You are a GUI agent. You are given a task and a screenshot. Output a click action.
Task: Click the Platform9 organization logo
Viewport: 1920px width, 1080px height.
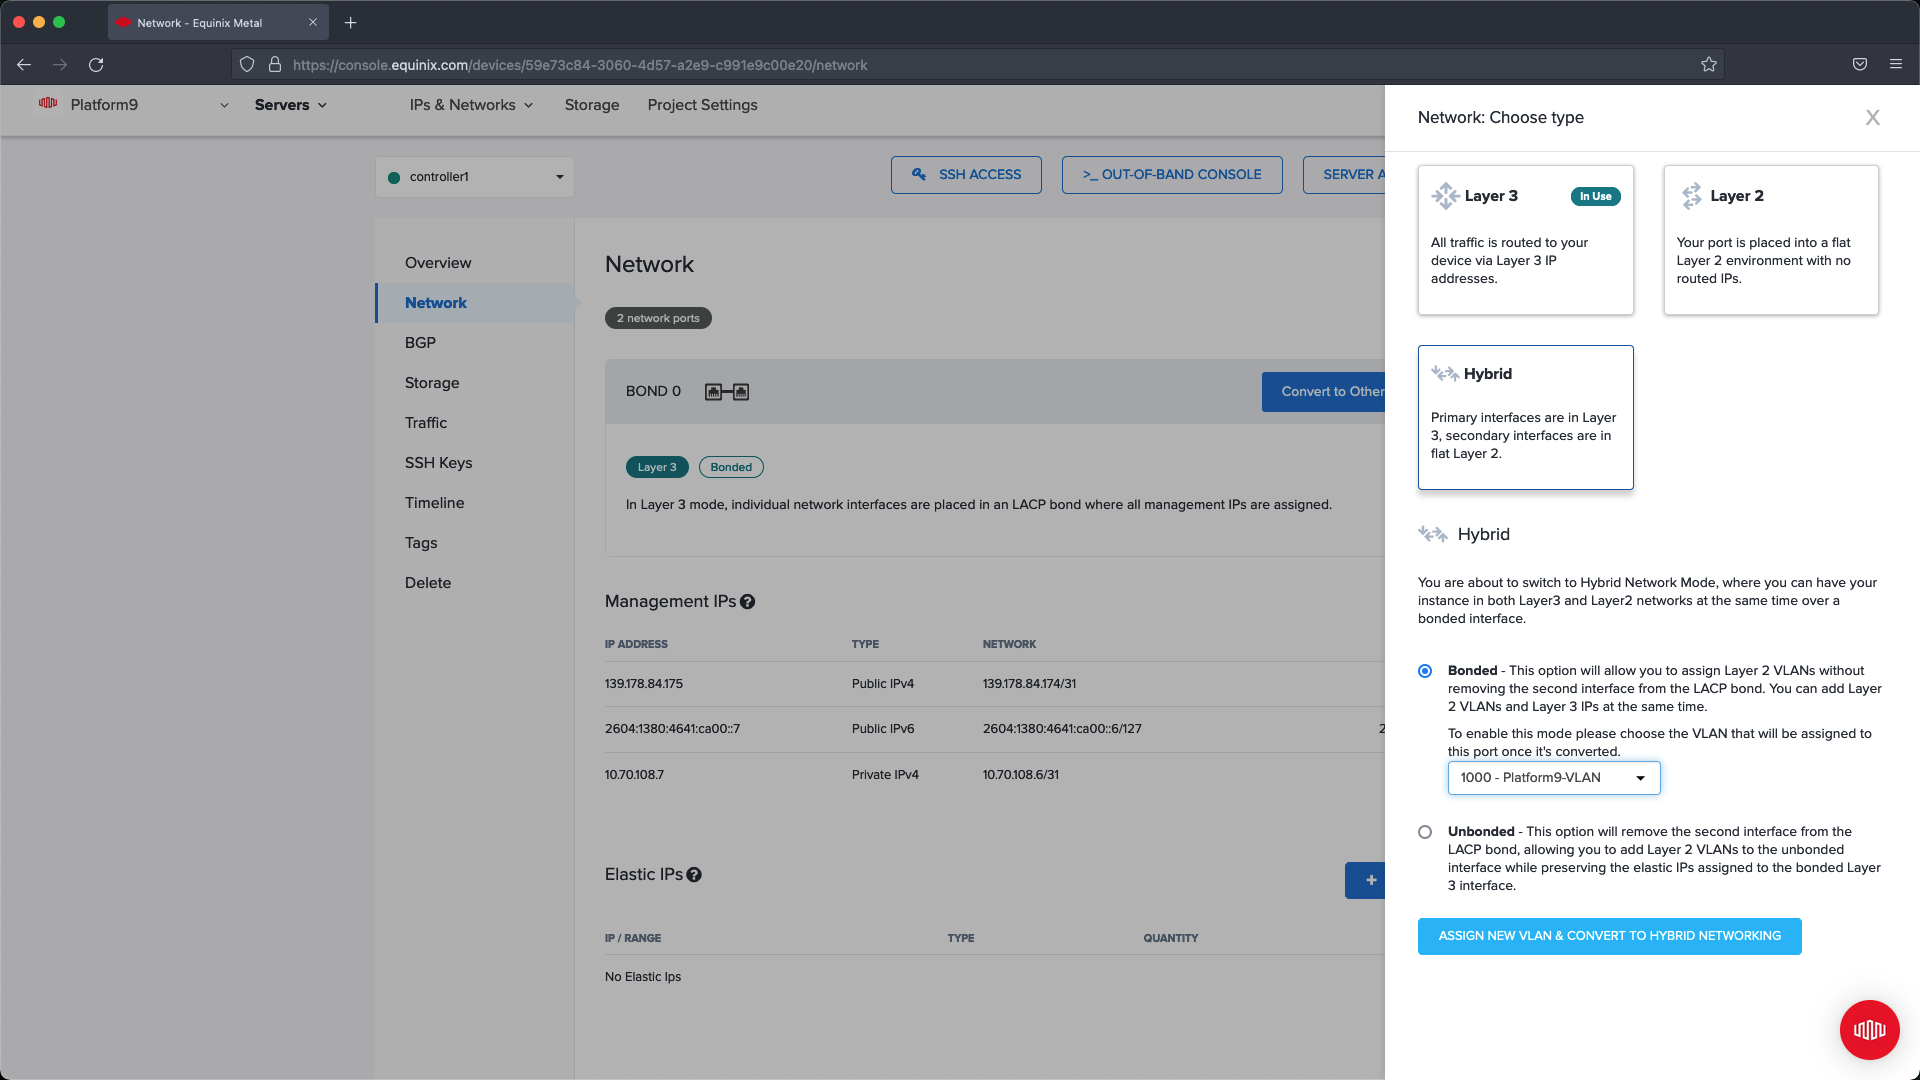click(48, 104)
